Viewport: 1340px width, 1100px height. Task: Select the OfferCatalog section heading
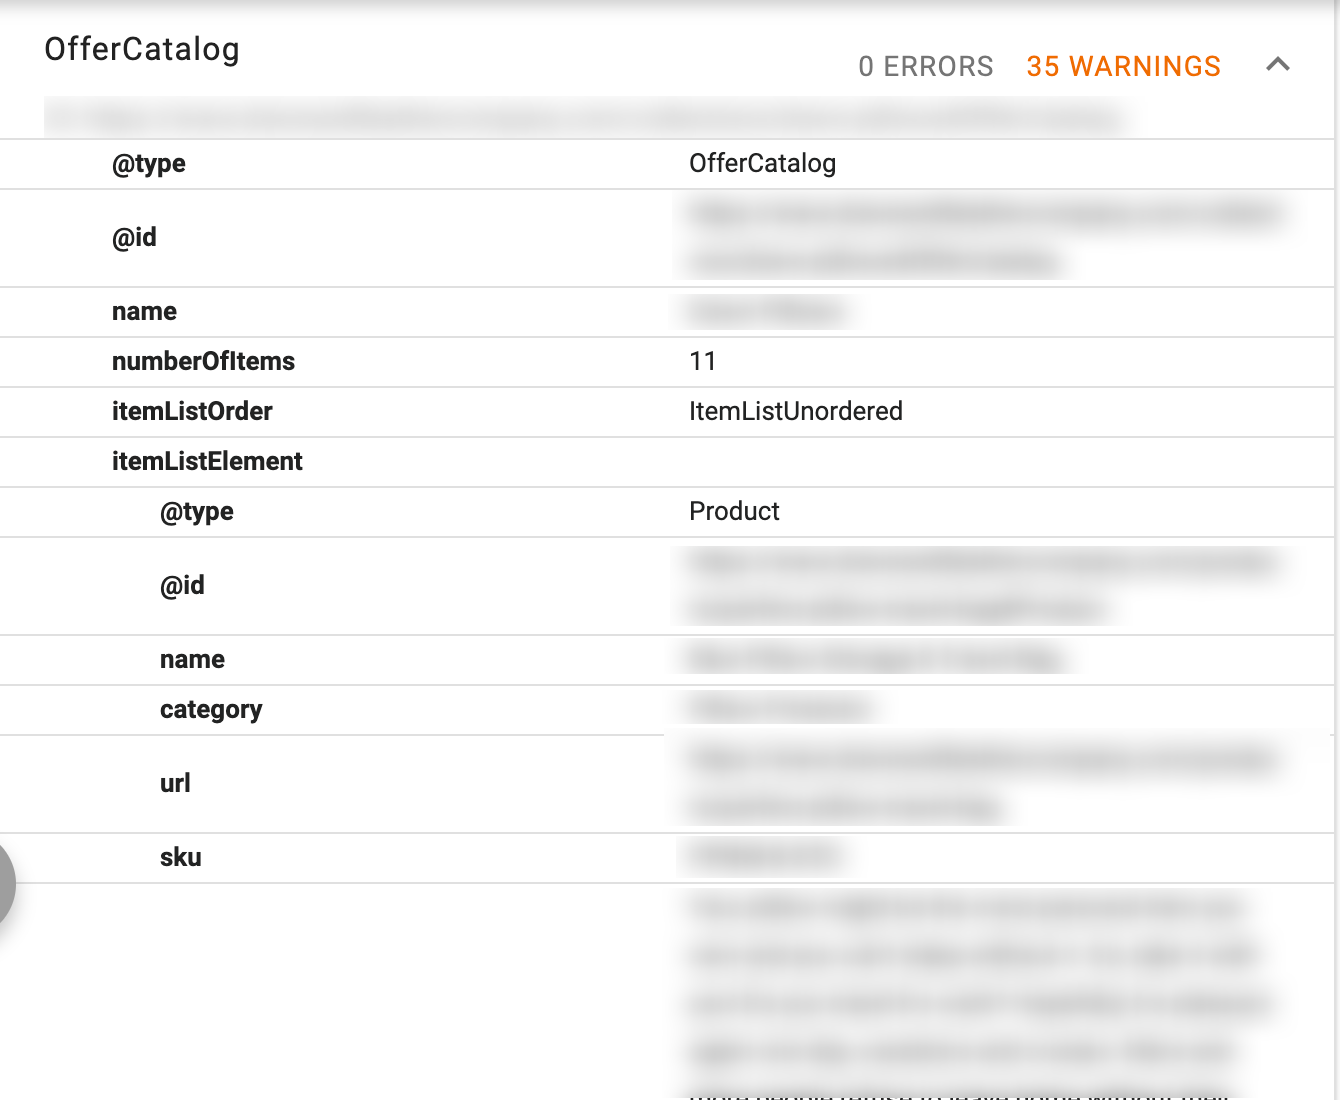[x=142, y=49]
